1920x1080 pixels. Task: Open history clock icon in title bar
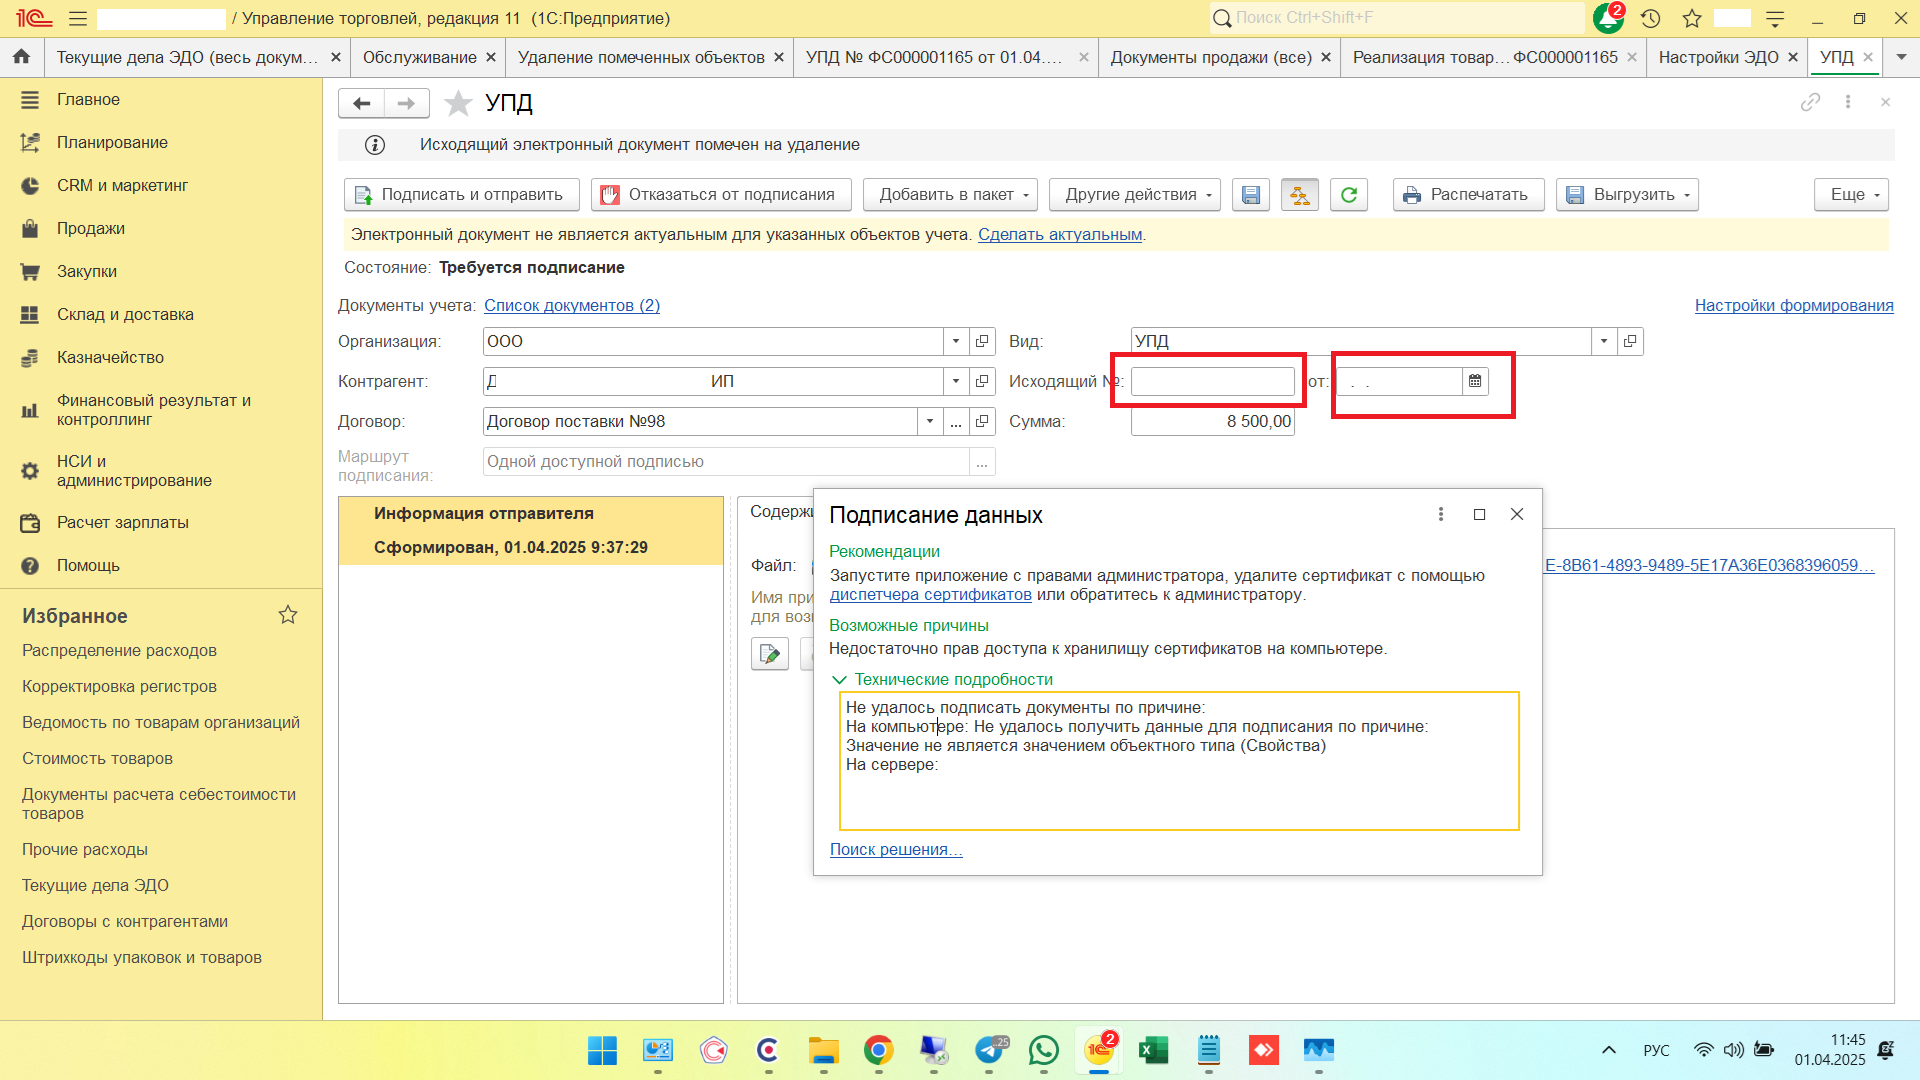[1650, 18]
